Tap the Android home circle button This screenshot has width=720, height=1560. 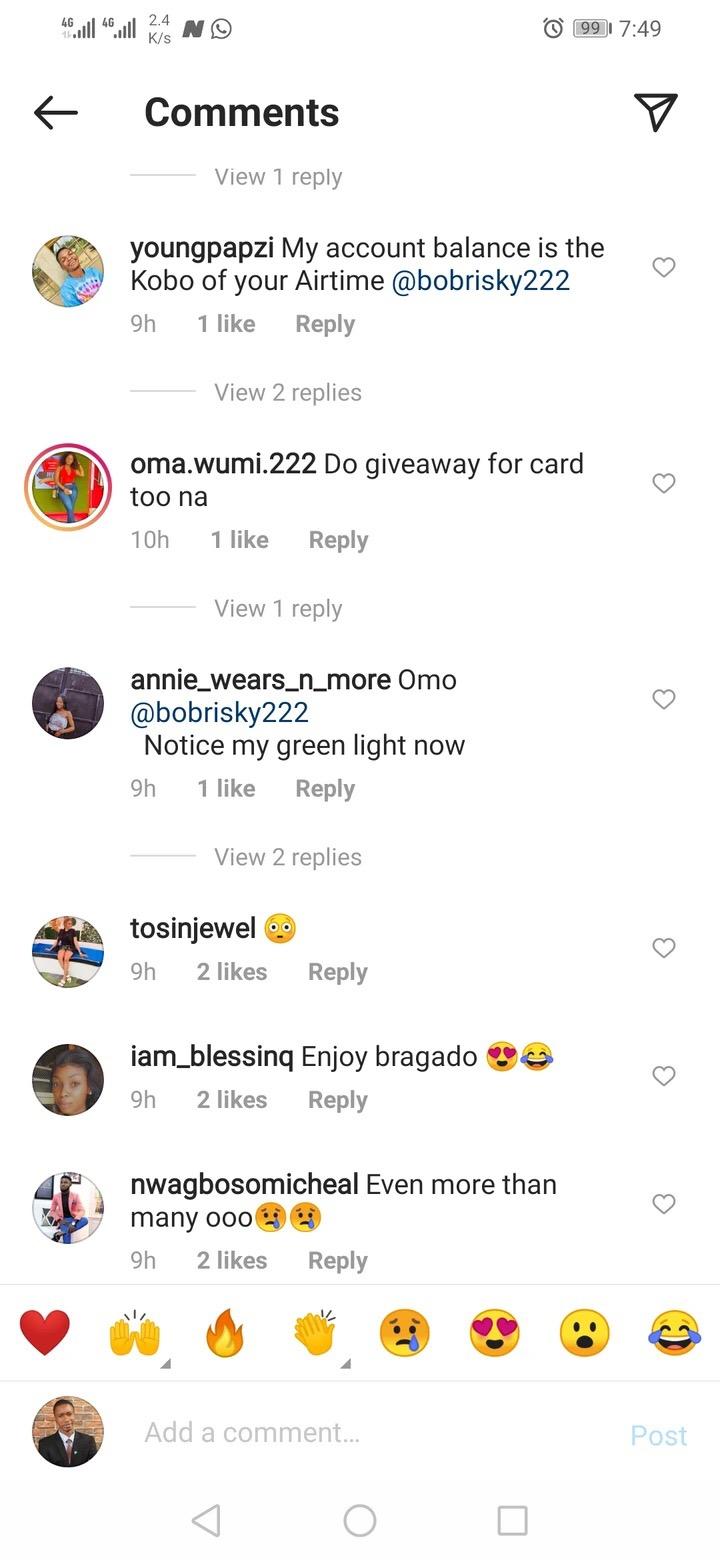tap(360, 1520)
